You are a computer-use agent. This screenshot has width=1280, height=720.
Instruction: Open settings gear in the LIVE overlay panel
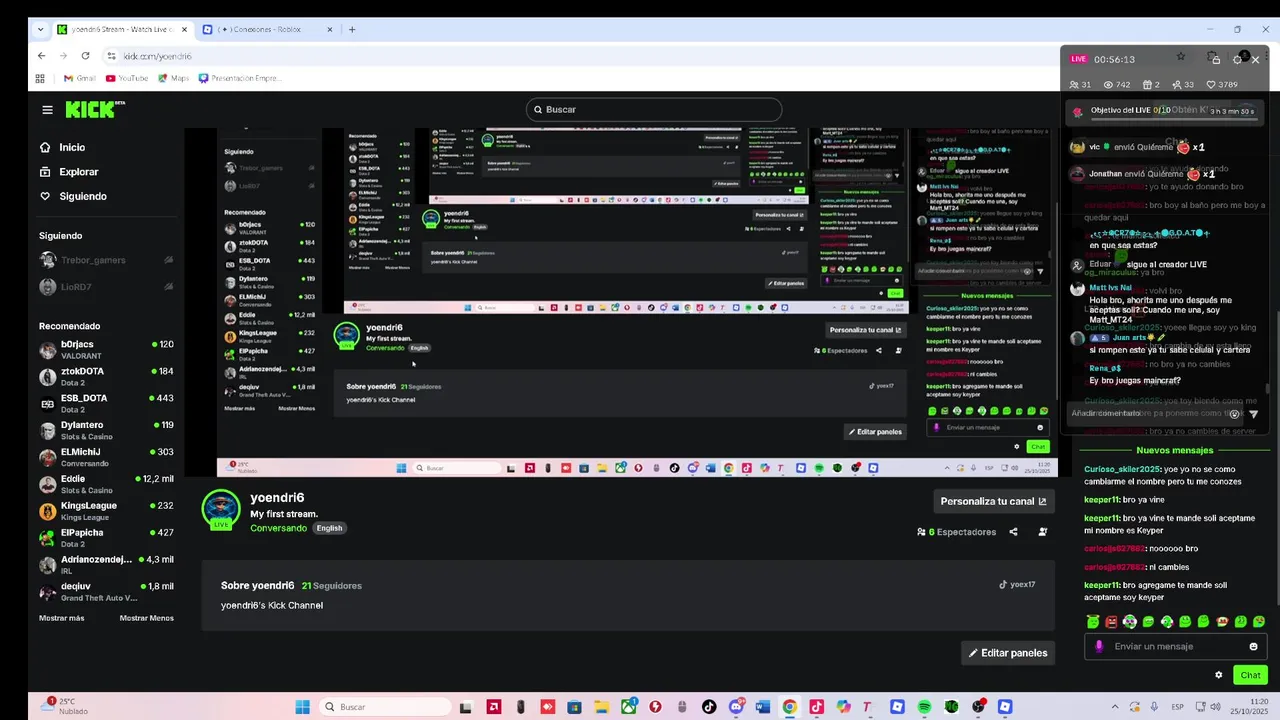pos(1236,59)
